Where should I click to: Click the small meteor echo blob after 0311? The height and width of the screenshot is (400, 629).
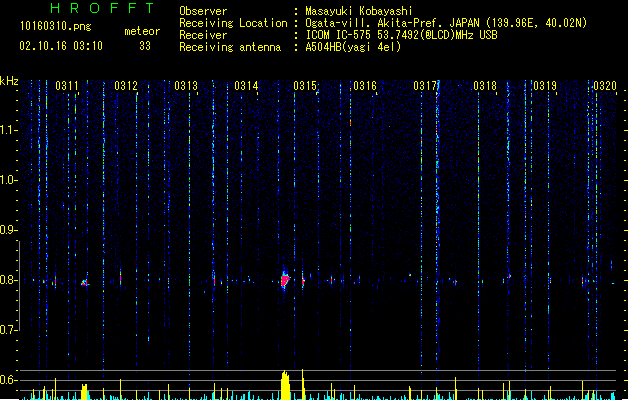tap(85, 283)
